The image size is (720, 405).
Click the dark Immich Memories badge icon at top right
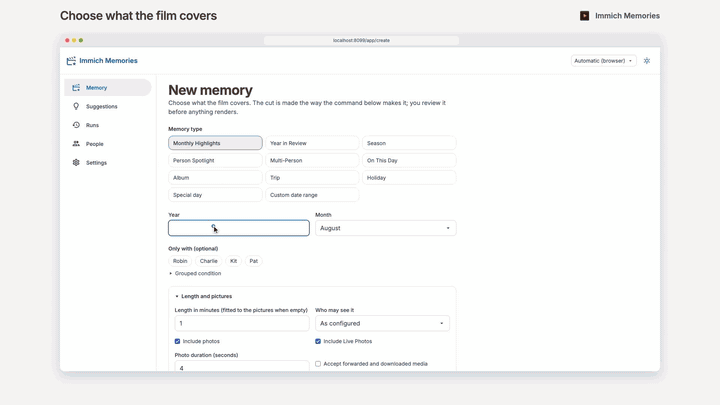click(x=585, y=16)
